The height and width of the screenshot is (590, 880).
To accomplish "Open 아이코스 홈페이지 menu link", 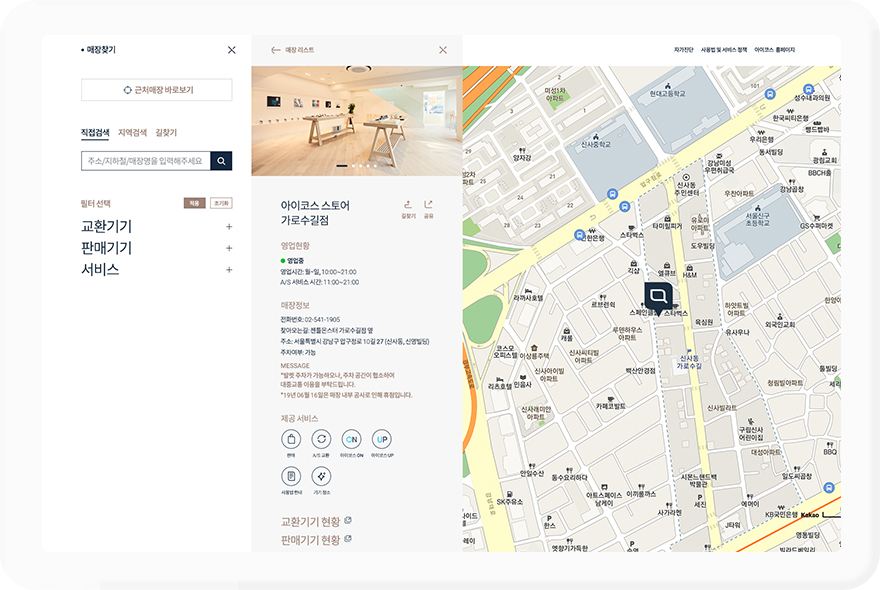I will point(774,50).
